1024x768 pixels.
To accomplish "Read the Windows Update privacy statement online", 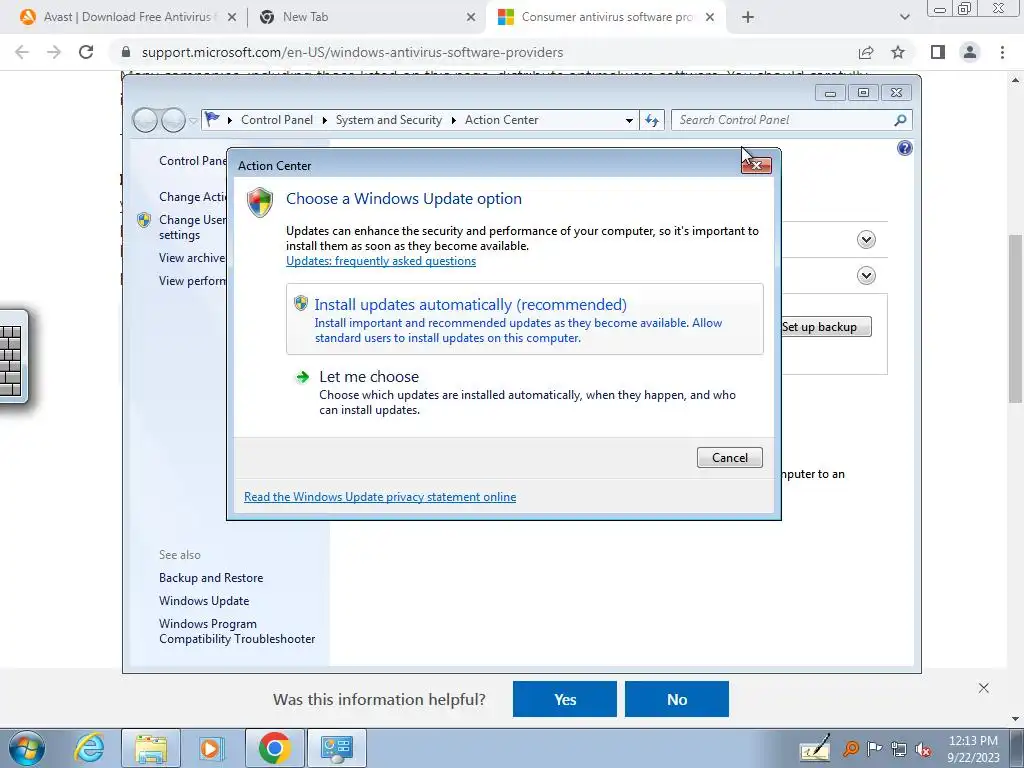I will click(380, 497).
